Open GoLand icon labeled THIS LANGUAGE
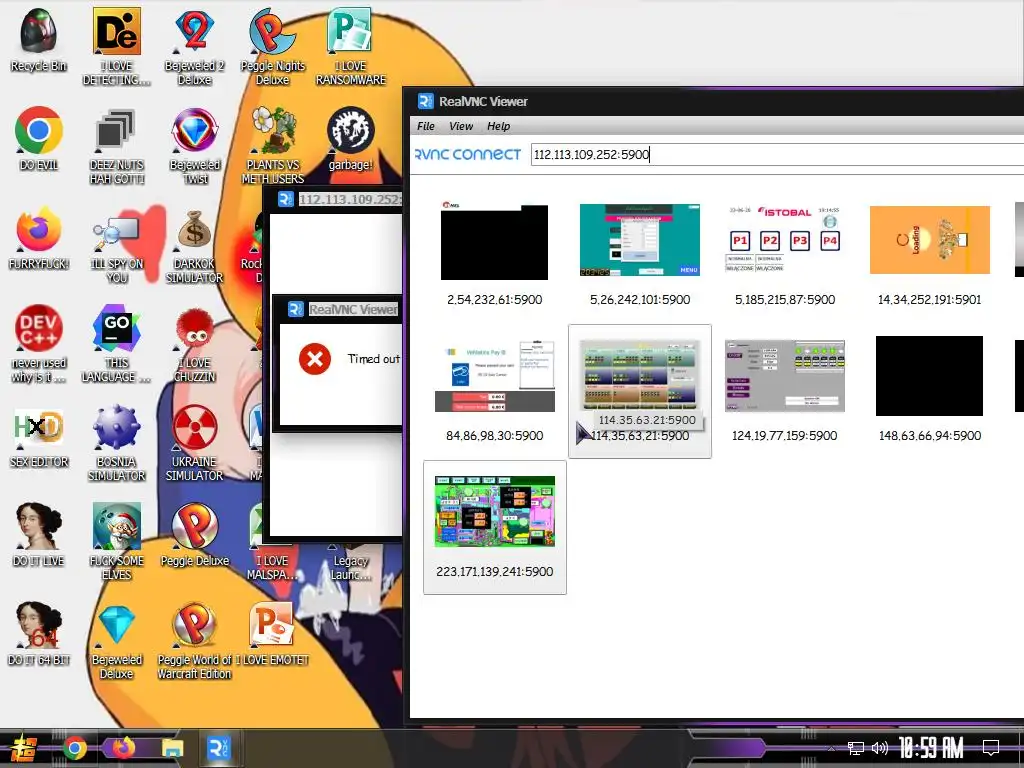Viewport: 1024px width, 768px height. coord(117,328)
